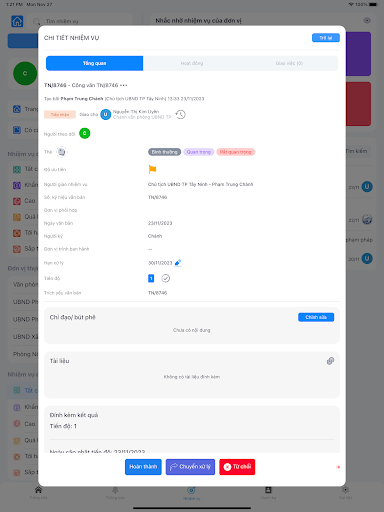Open the Giao việc tab
Image resolution: width=384 pixels, height=512 pixels.
pos(289,63)
